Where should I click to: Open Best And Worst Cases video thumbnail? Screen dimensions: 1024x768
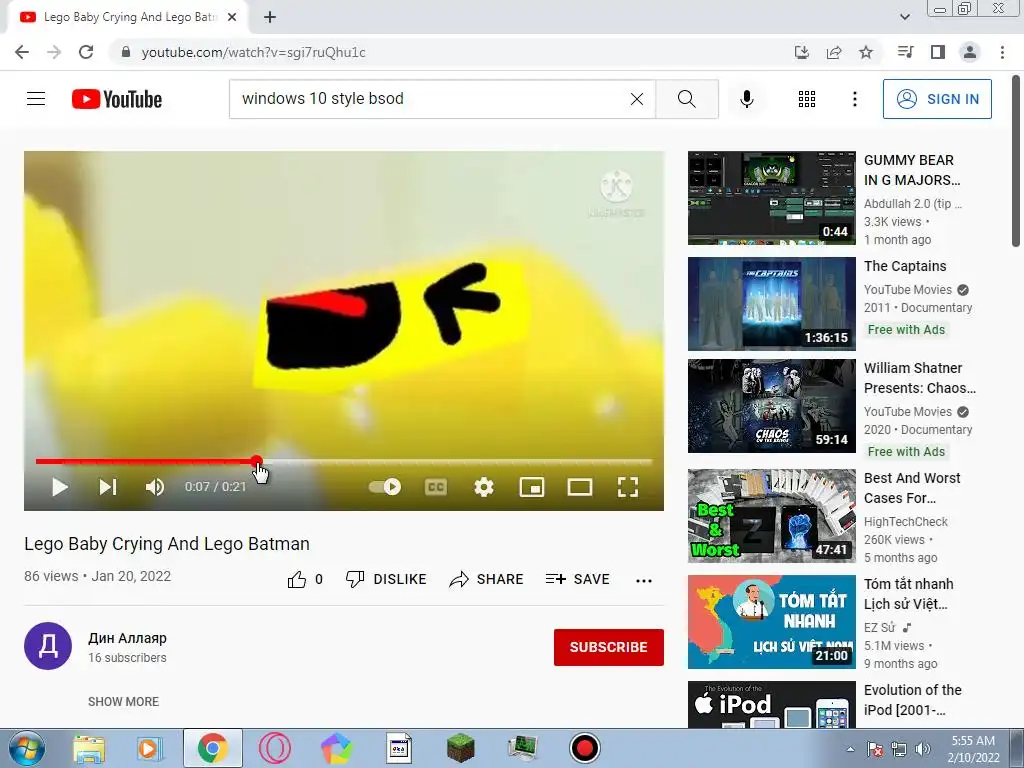tap(771, 516)
